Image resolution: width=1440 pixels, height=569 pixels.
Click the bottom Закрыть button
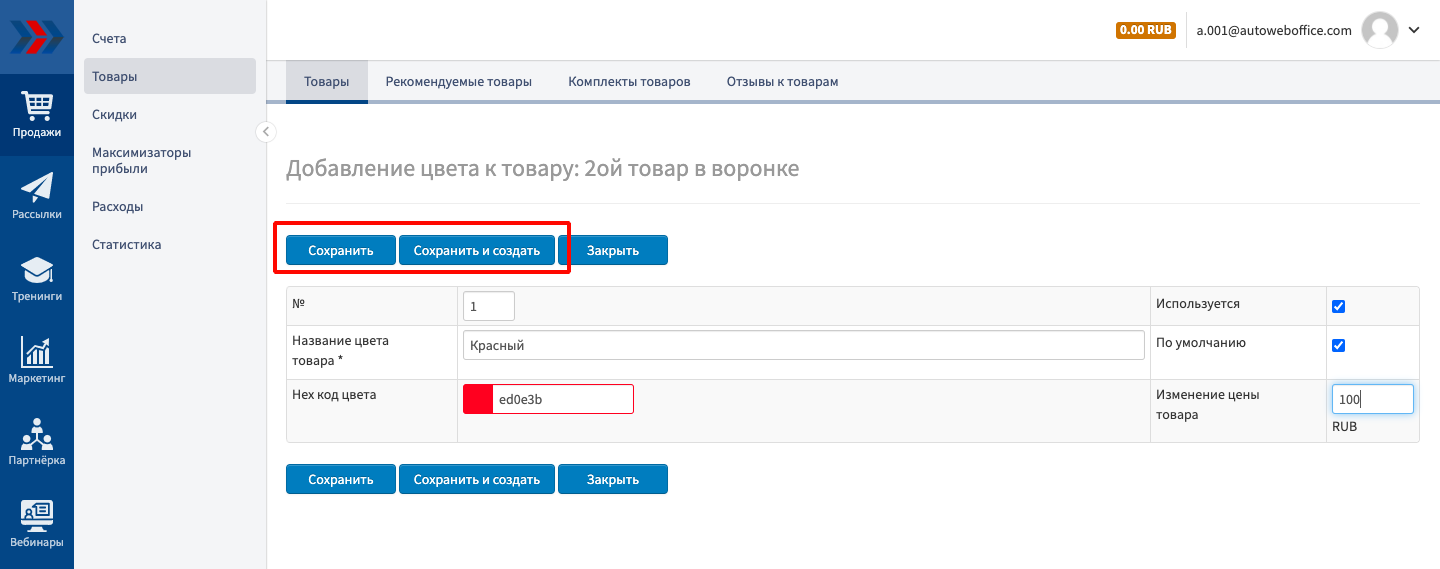pos(612,479)
